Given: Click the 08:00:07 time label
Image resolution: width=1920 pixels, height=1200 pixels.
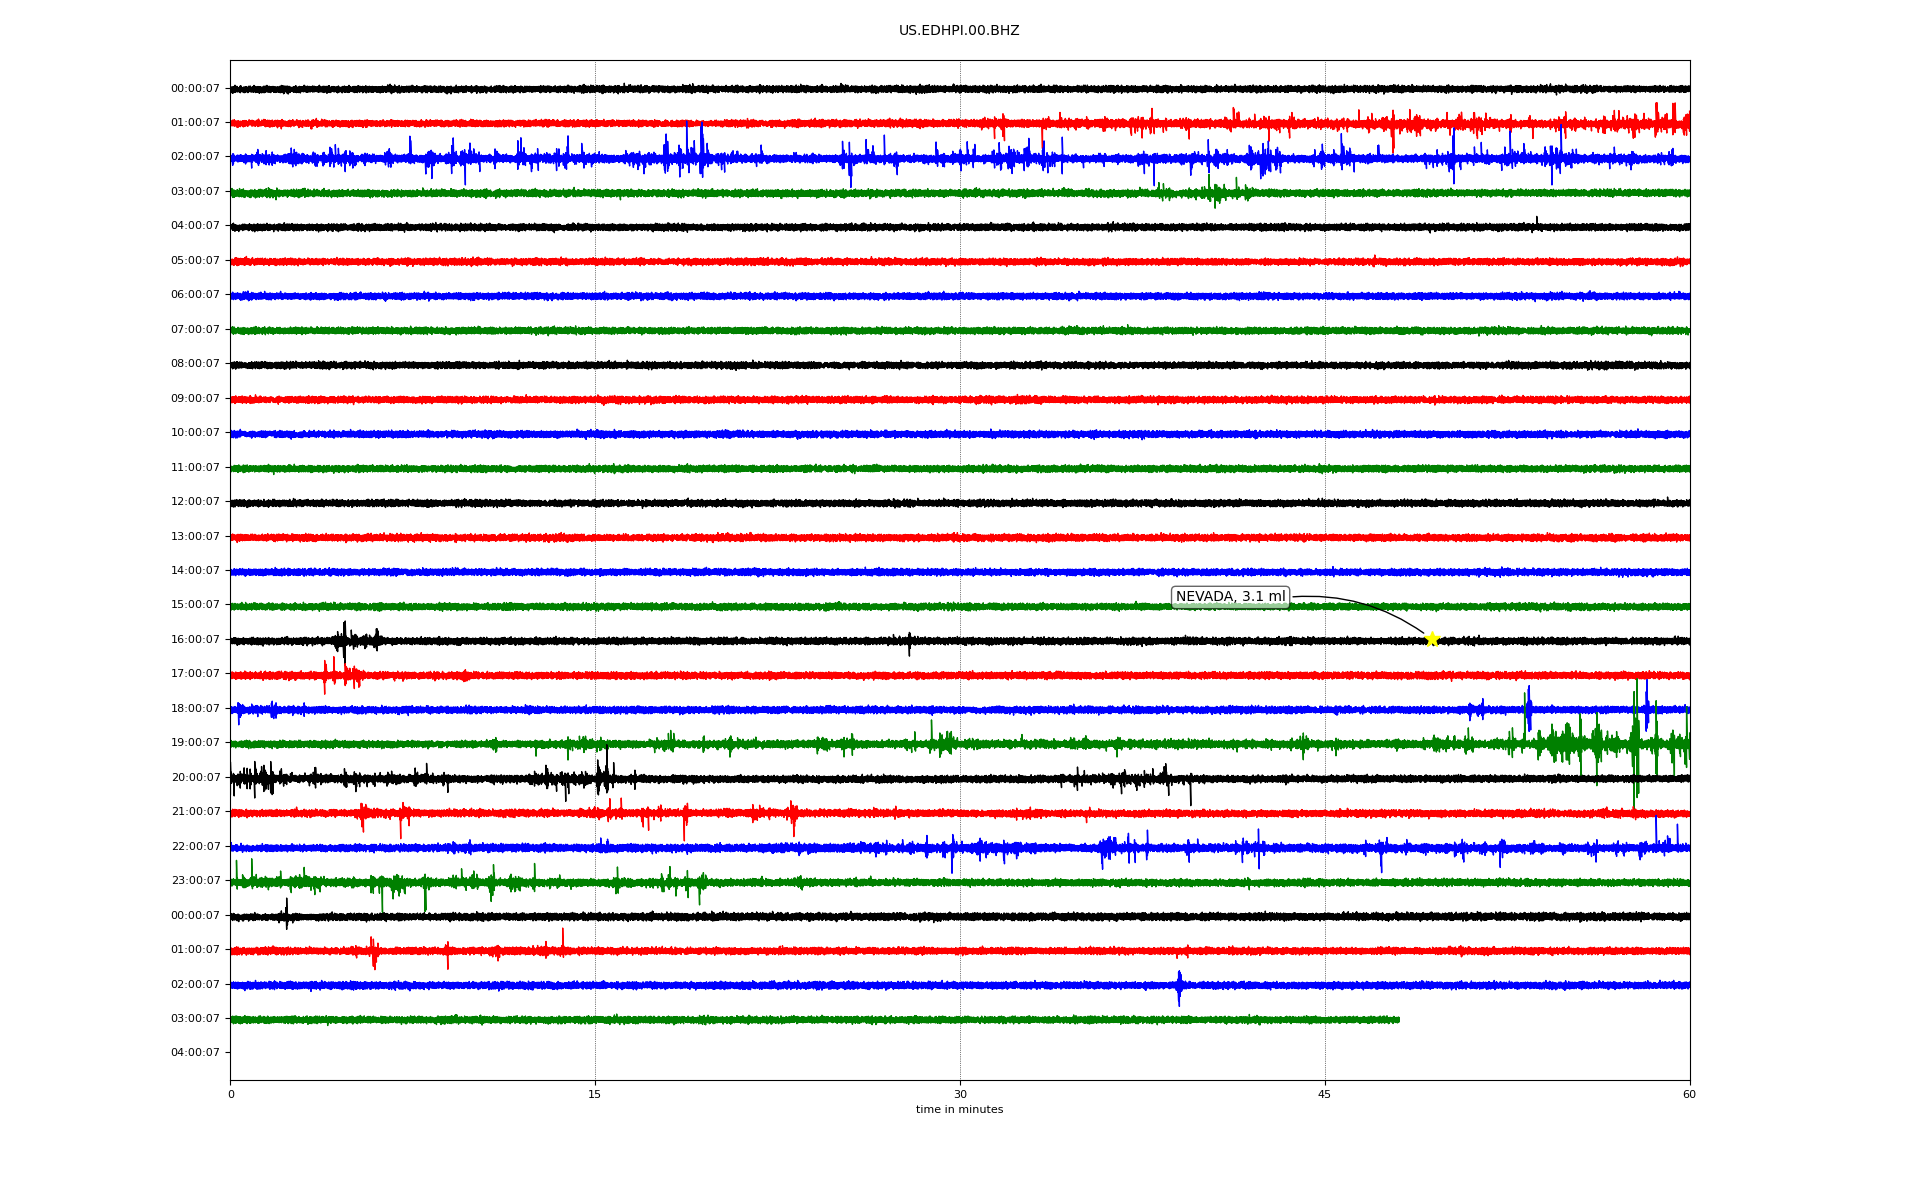Looking at the screenshot, I should pyautogui.click(x=195, y=364).
